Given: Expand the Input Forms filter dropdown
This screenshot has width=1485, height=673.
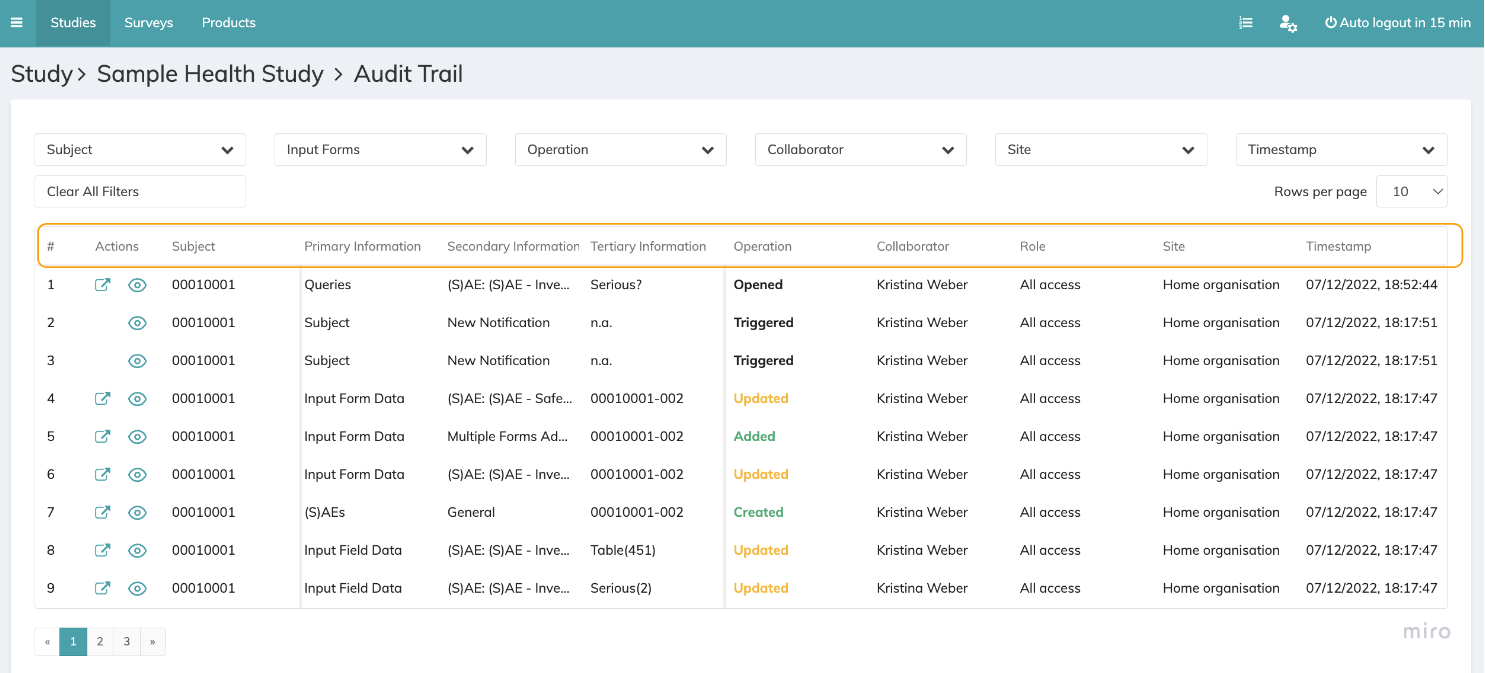Looking at the screenshot, I should [380, 150].
